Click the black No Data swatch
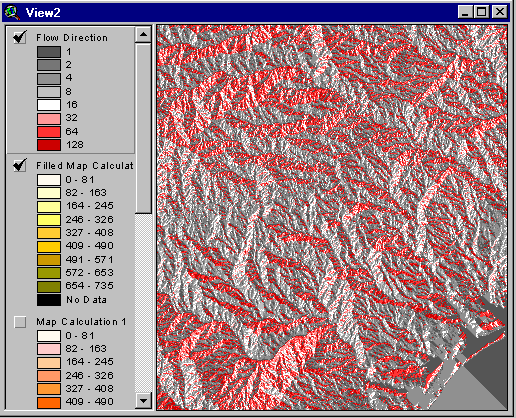Image resolution: width=516 pixels, height=418 pixels. (49, 300)
